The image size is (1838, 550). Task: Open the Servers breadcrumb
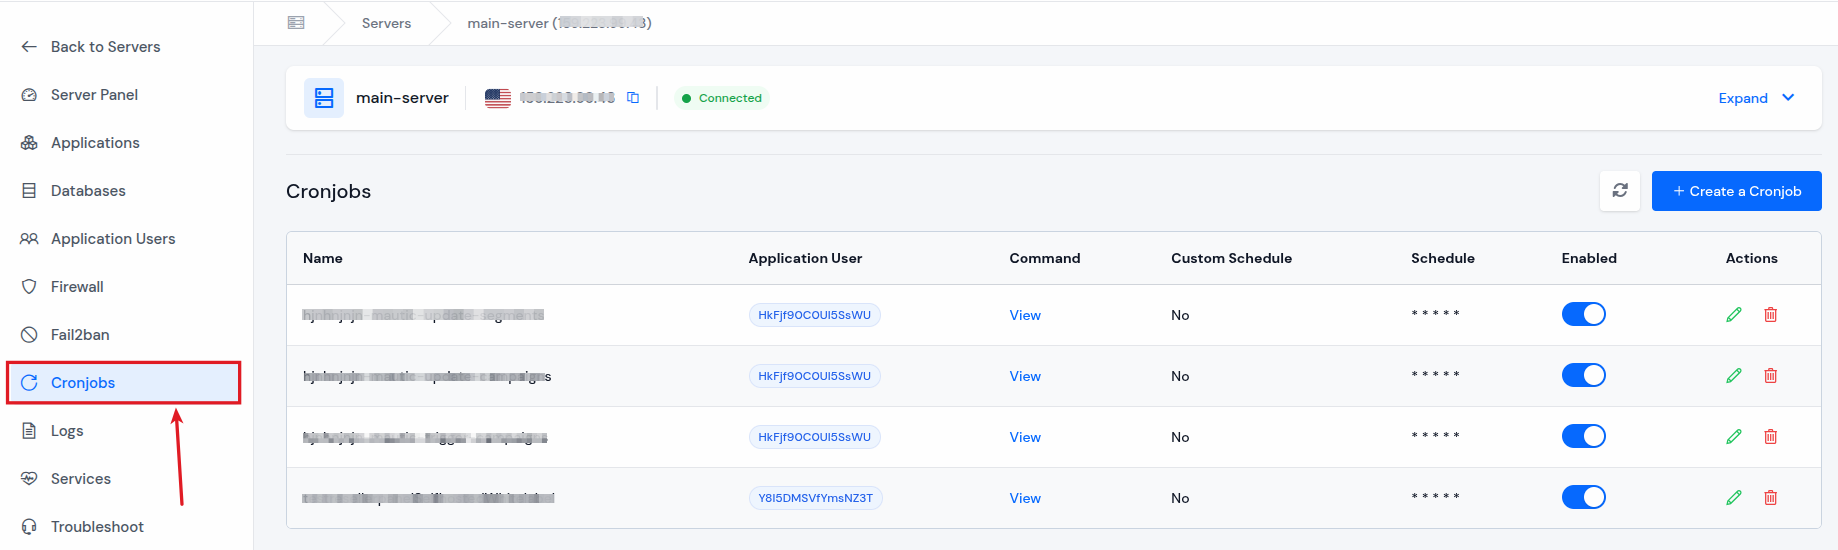pyautogui.click(x=386, y=23)
